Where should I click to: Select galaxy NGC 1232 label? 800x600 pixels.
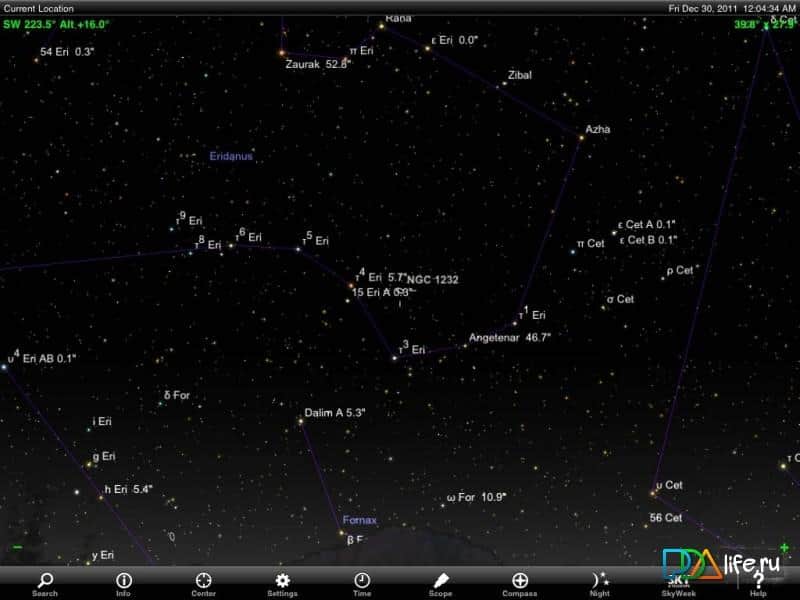click(433, 280)
